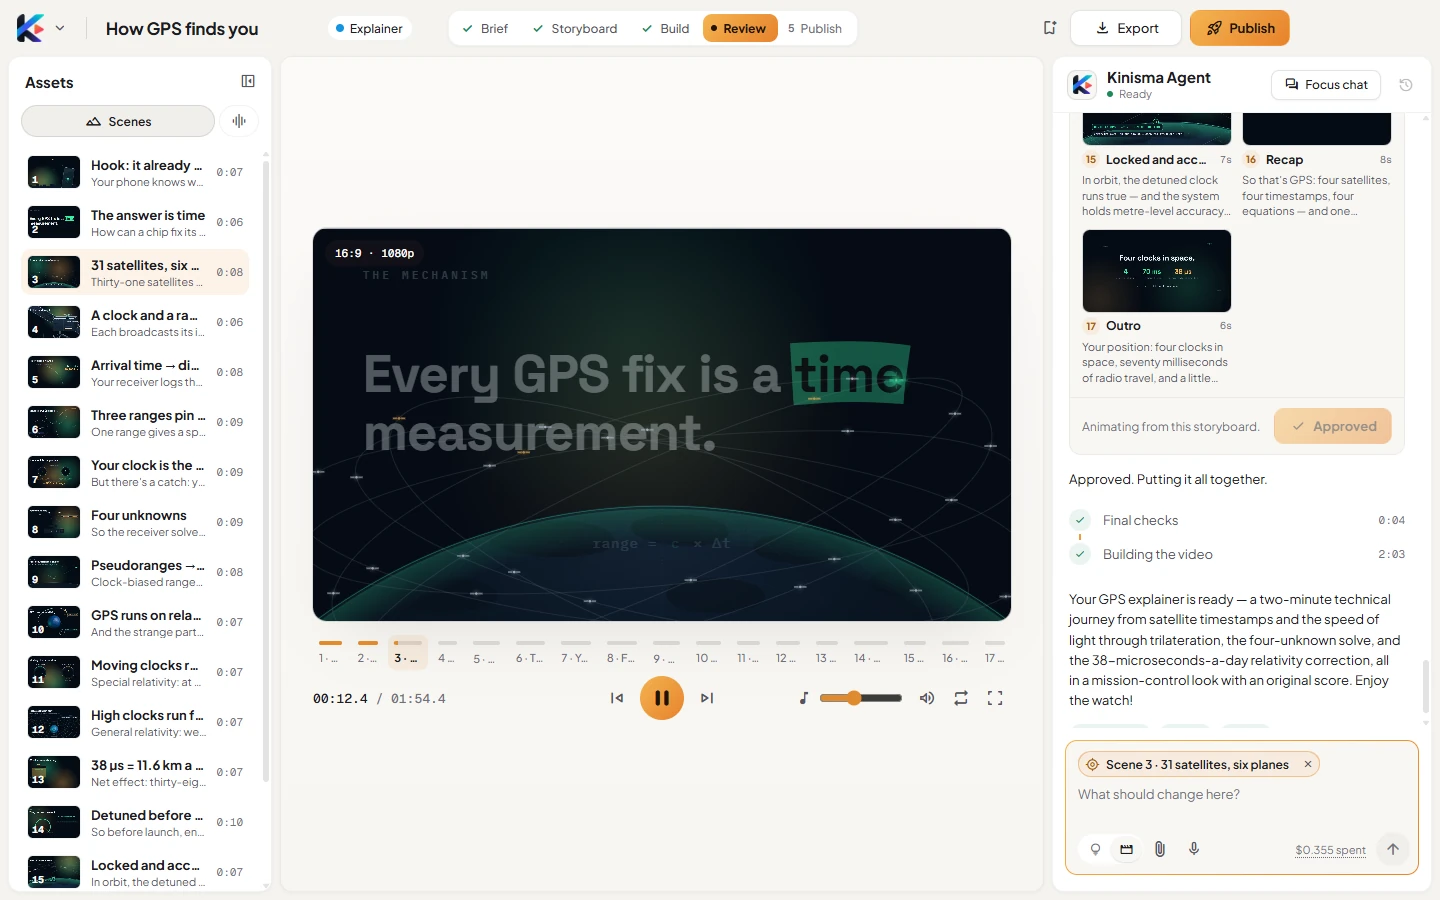Image resolution: width=1440 pixels, height=900 pixels.
Task: Enter fullscreen preview
Action: point(995,698)
